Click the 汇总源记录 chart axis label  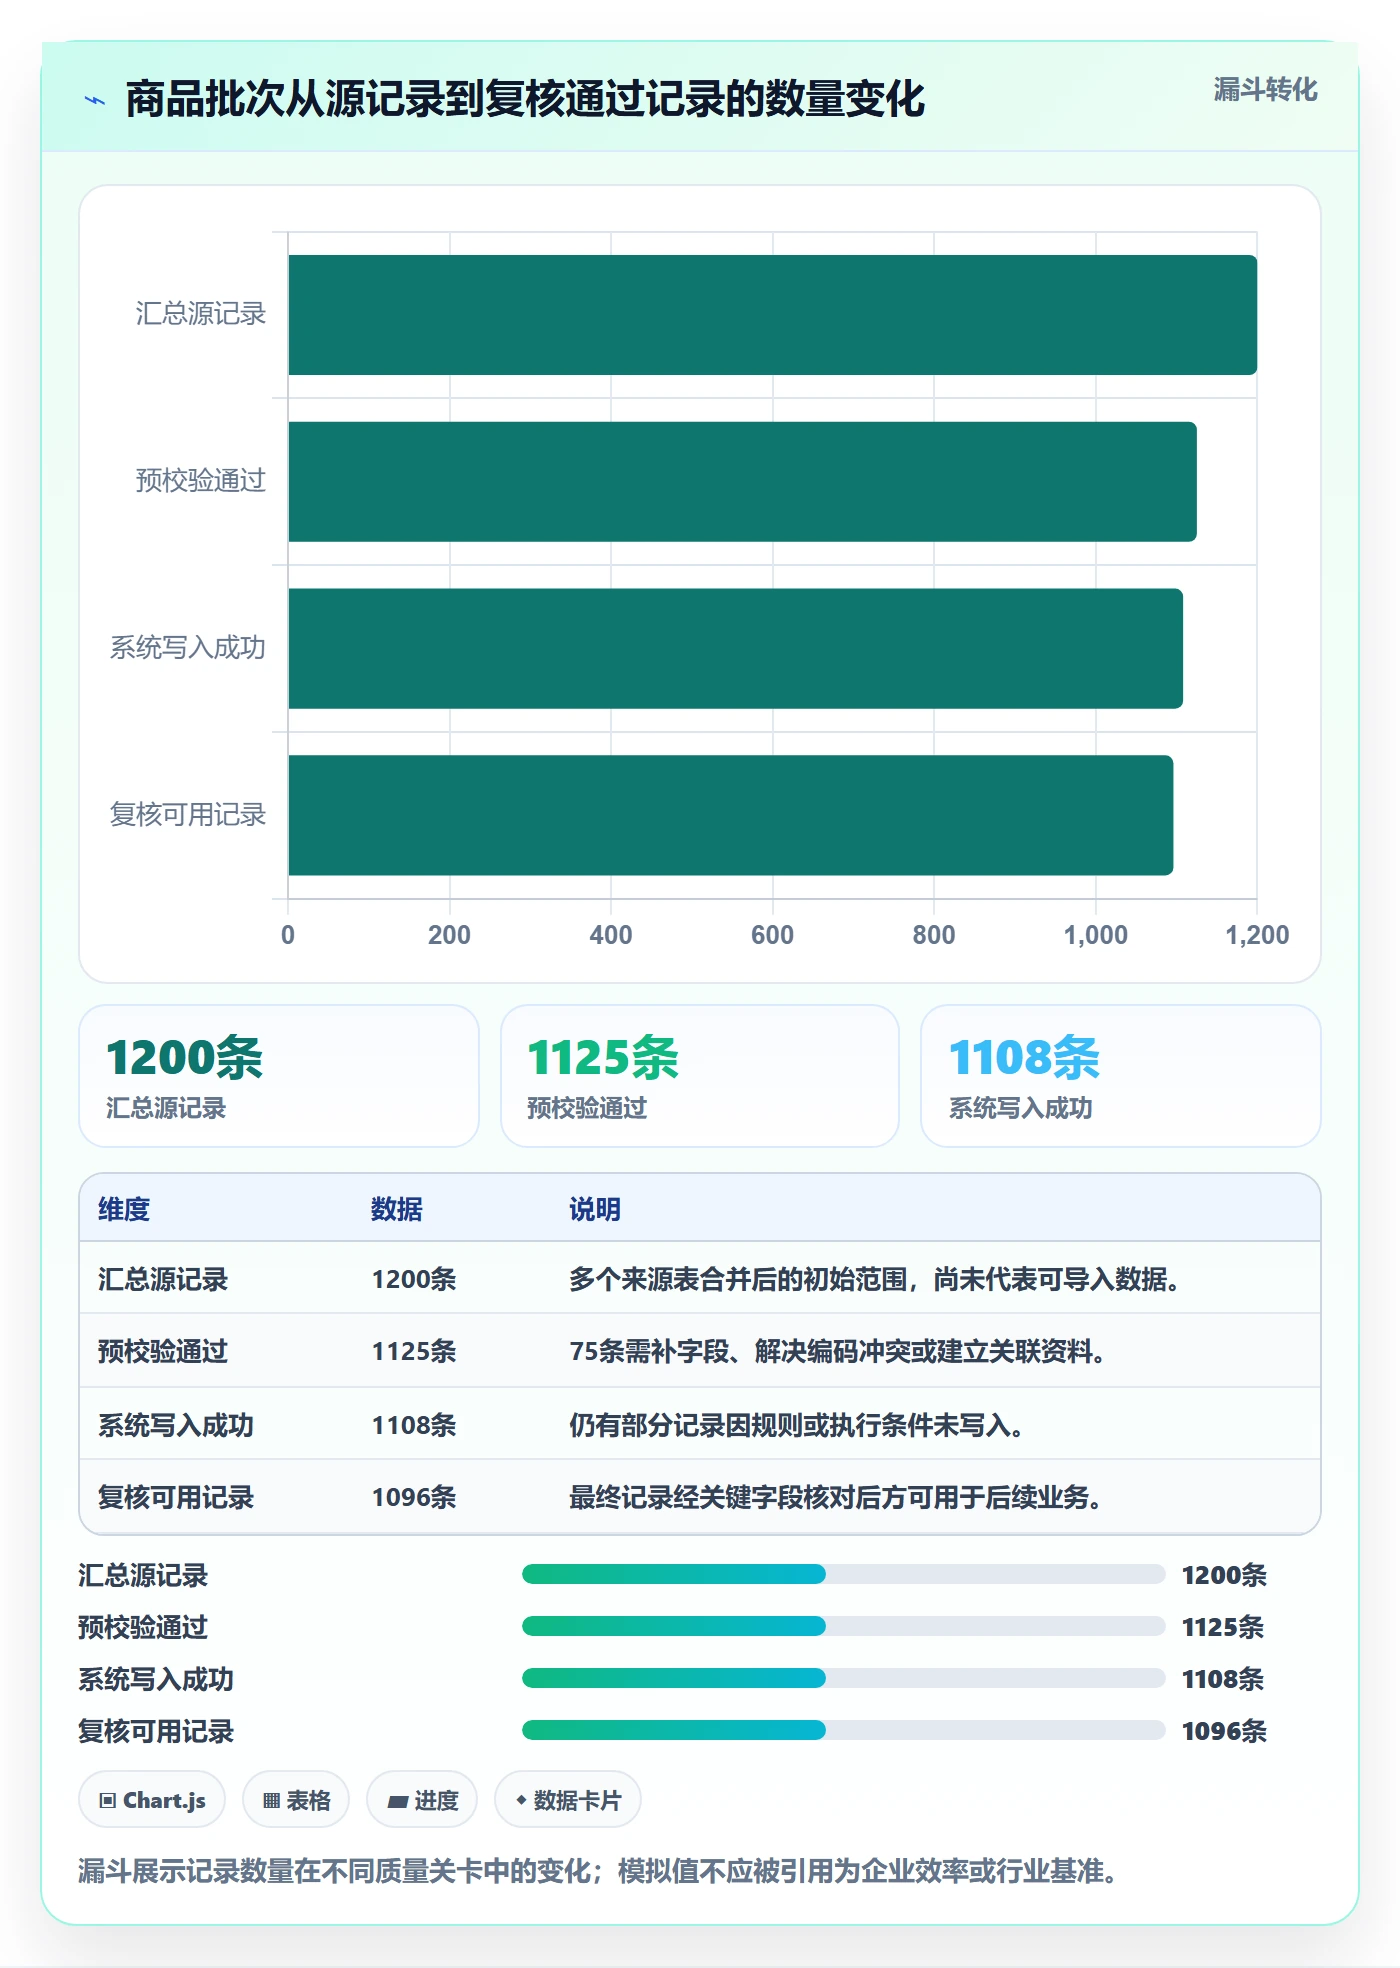click(x=201, y=314)
